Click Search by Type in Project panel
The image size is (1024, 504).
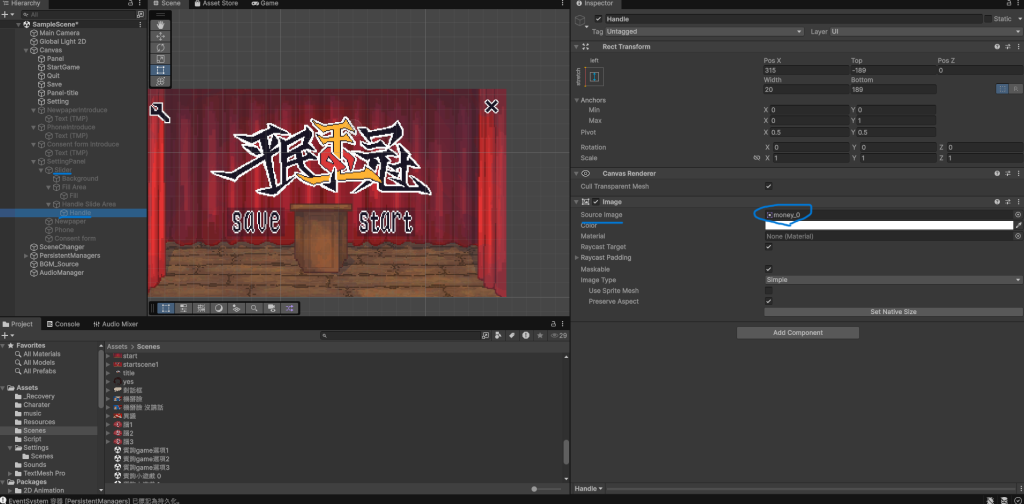click(498, 335)
